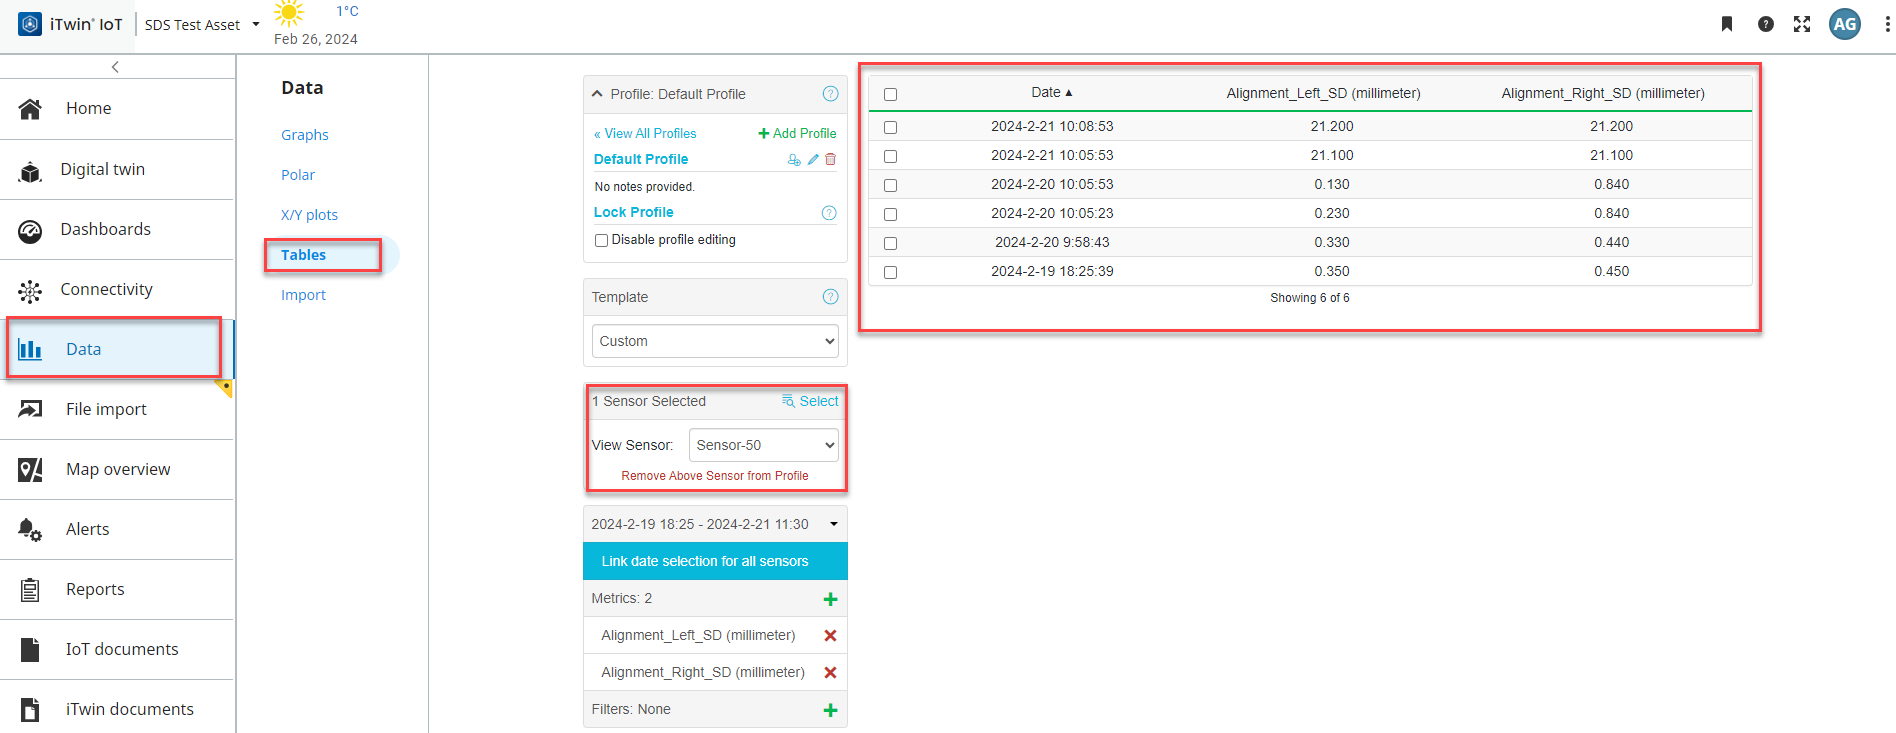Switch to the Graphs data view
Image resolution: width=1896 pixels, height=733 pixels.
coord(304,135)
